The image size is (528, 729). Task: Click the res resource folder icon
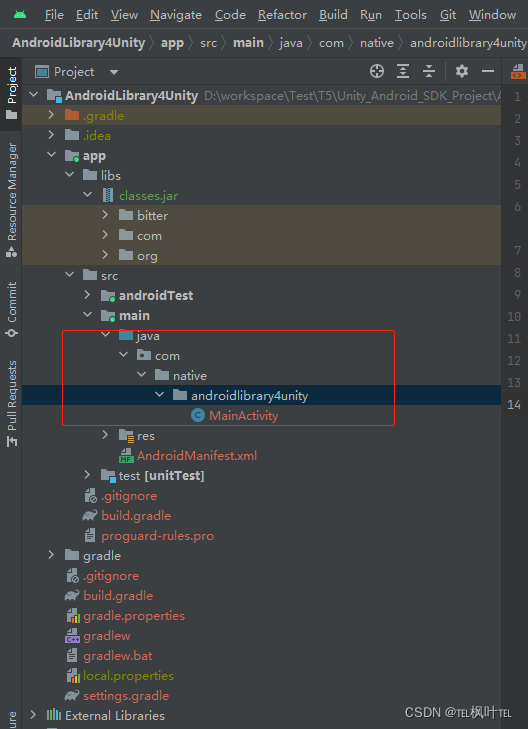[126, 436]
